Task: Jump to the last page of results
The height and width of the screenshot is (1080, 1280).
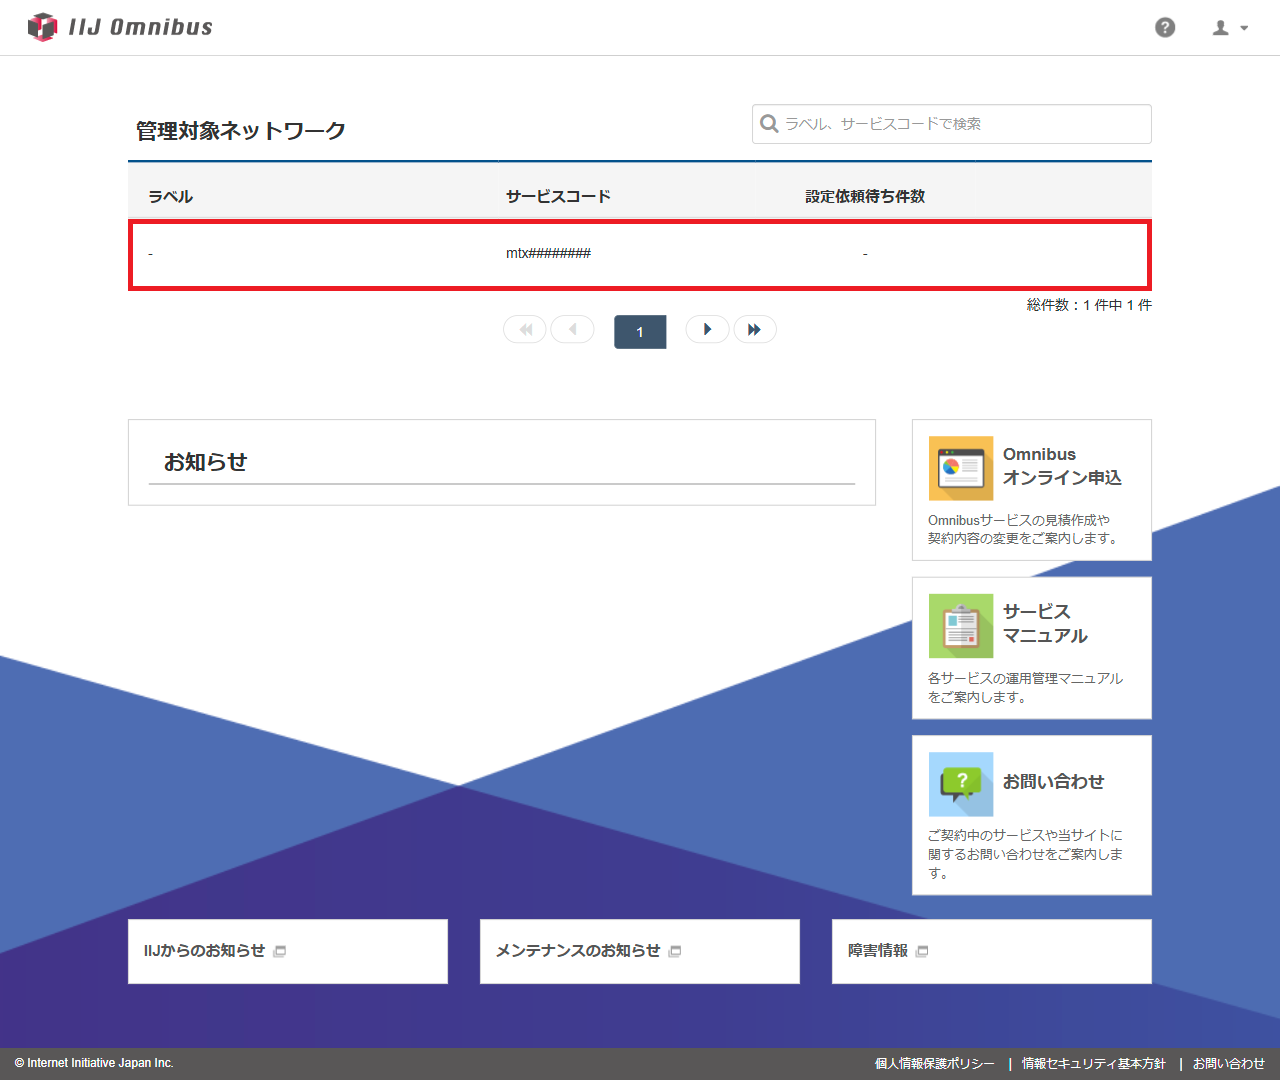Action: click(755, 330)
